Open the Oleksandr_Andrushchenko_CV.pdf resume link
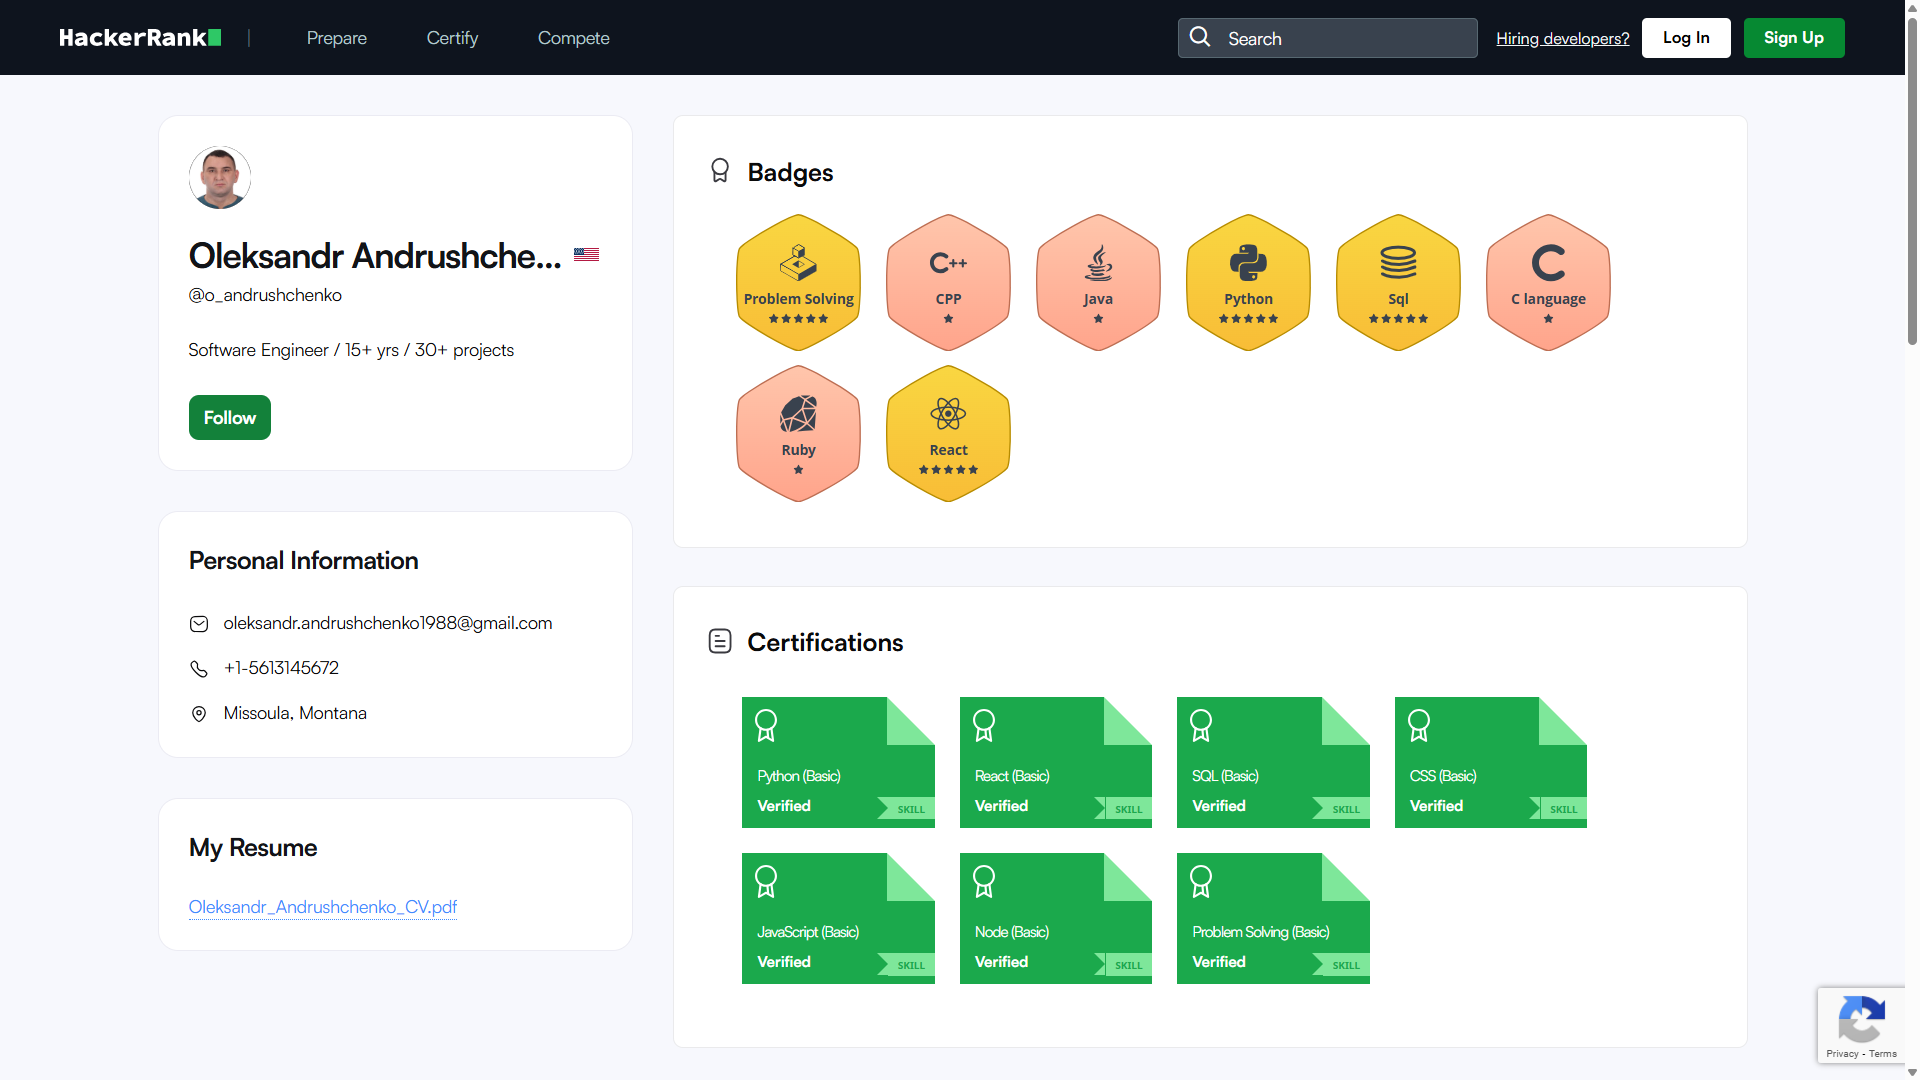This screenshot has height=1080, width=1920. point(322,907)
